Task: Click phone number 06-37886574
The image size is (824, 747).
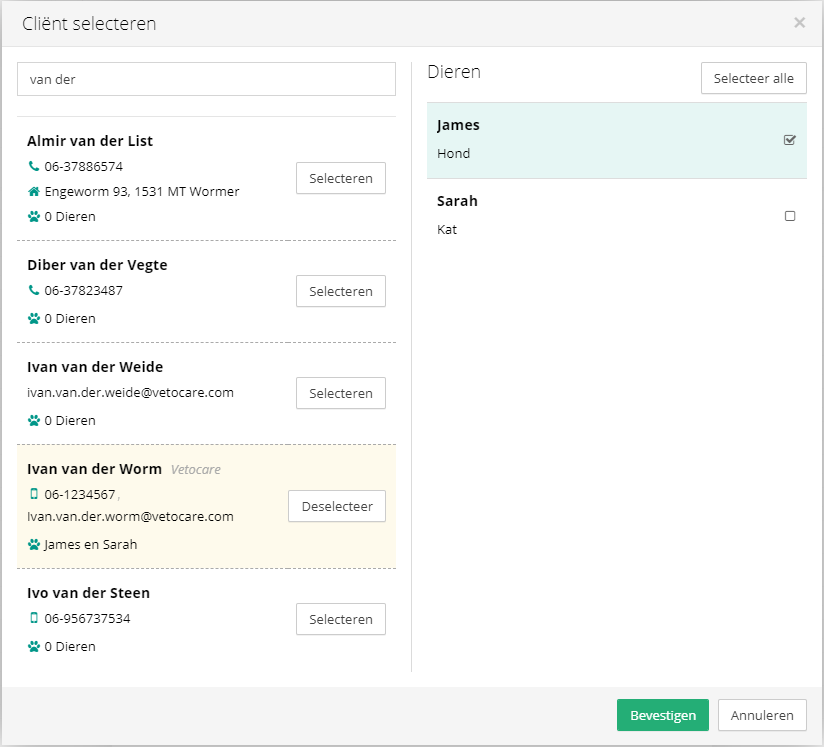Action: point(84,167)
